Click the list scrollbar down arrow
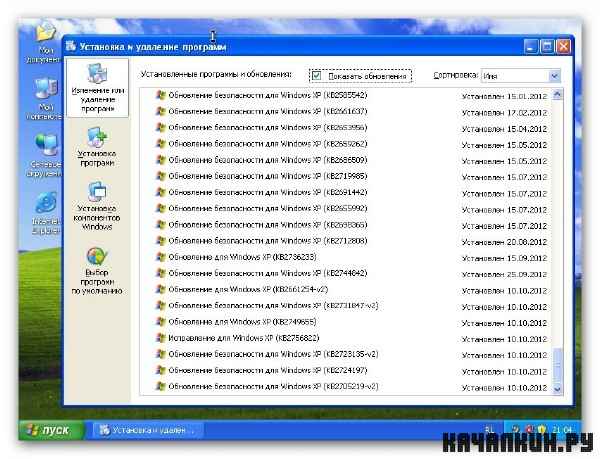600x459 pixels. coord(557,389)
